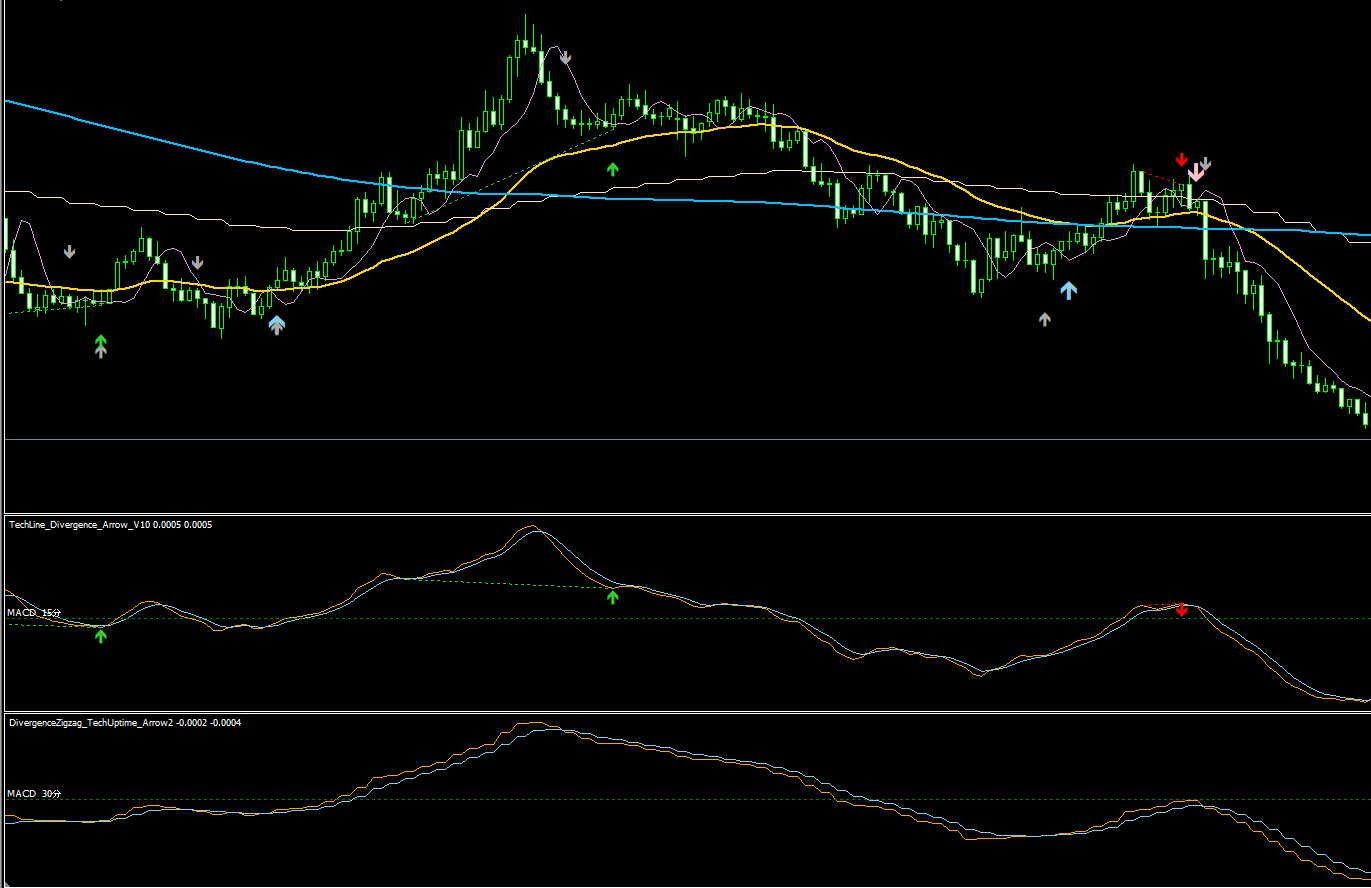Select the MACD_30分 label
Image resolution: width=1371 pixels, height=888 pixels.
click(x=34, y=793)
